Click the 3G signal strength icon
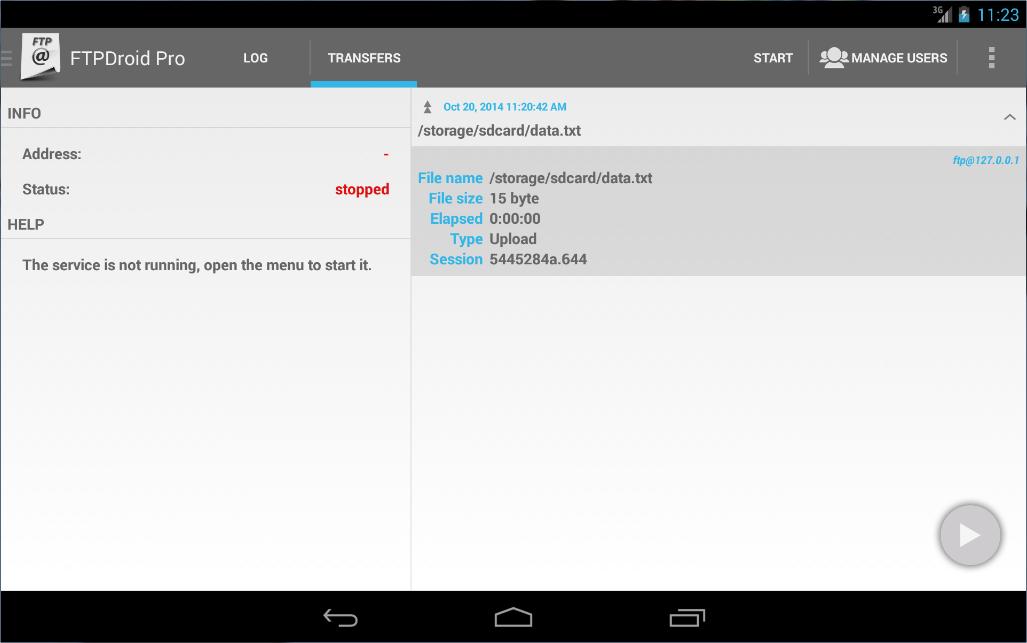This screenshot has height=643, width=1027. tap(942, 14)
